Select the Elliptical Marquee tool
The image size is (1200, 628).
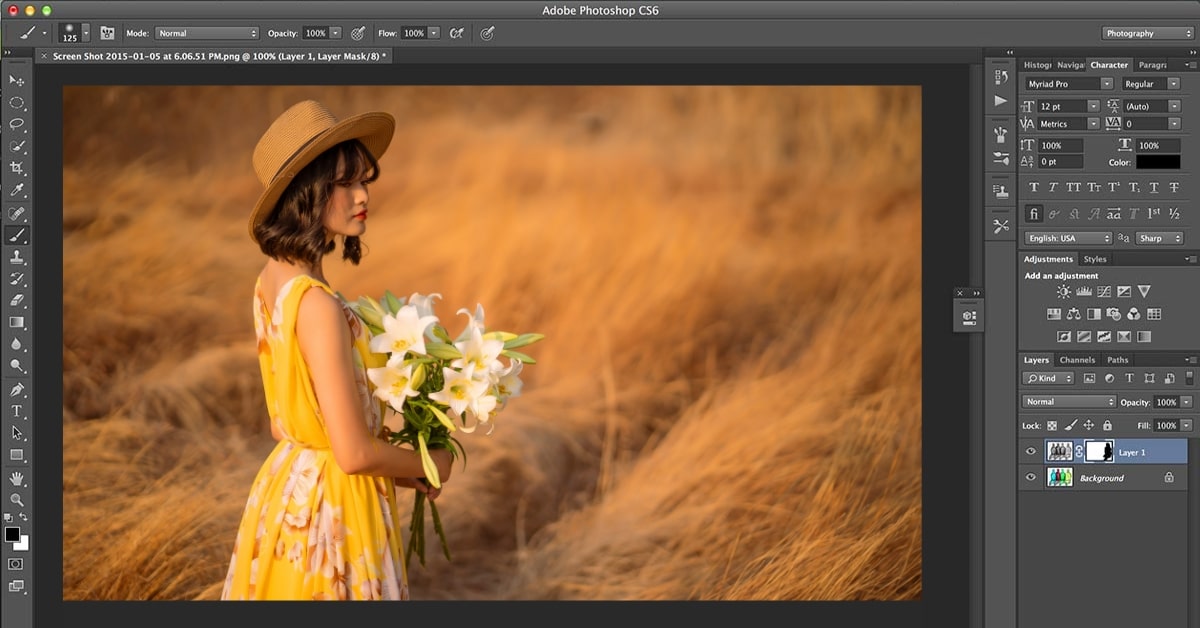click(17, 102)
